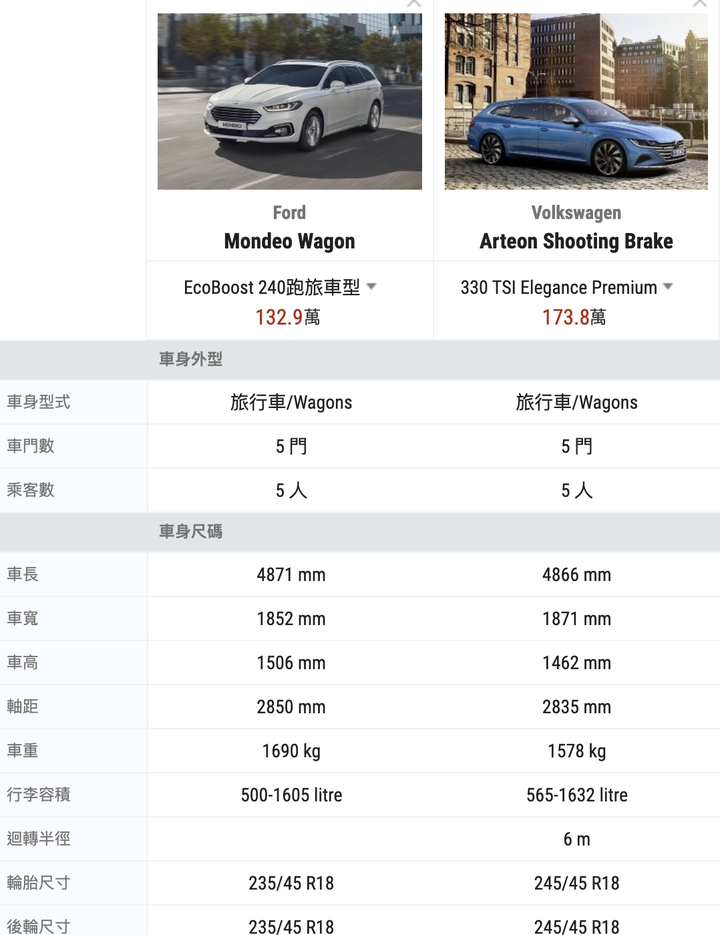Viewport: 720px width, 935px height.
Task: Click the white Ford Mondeo Wagon photo
Action: 289,101
